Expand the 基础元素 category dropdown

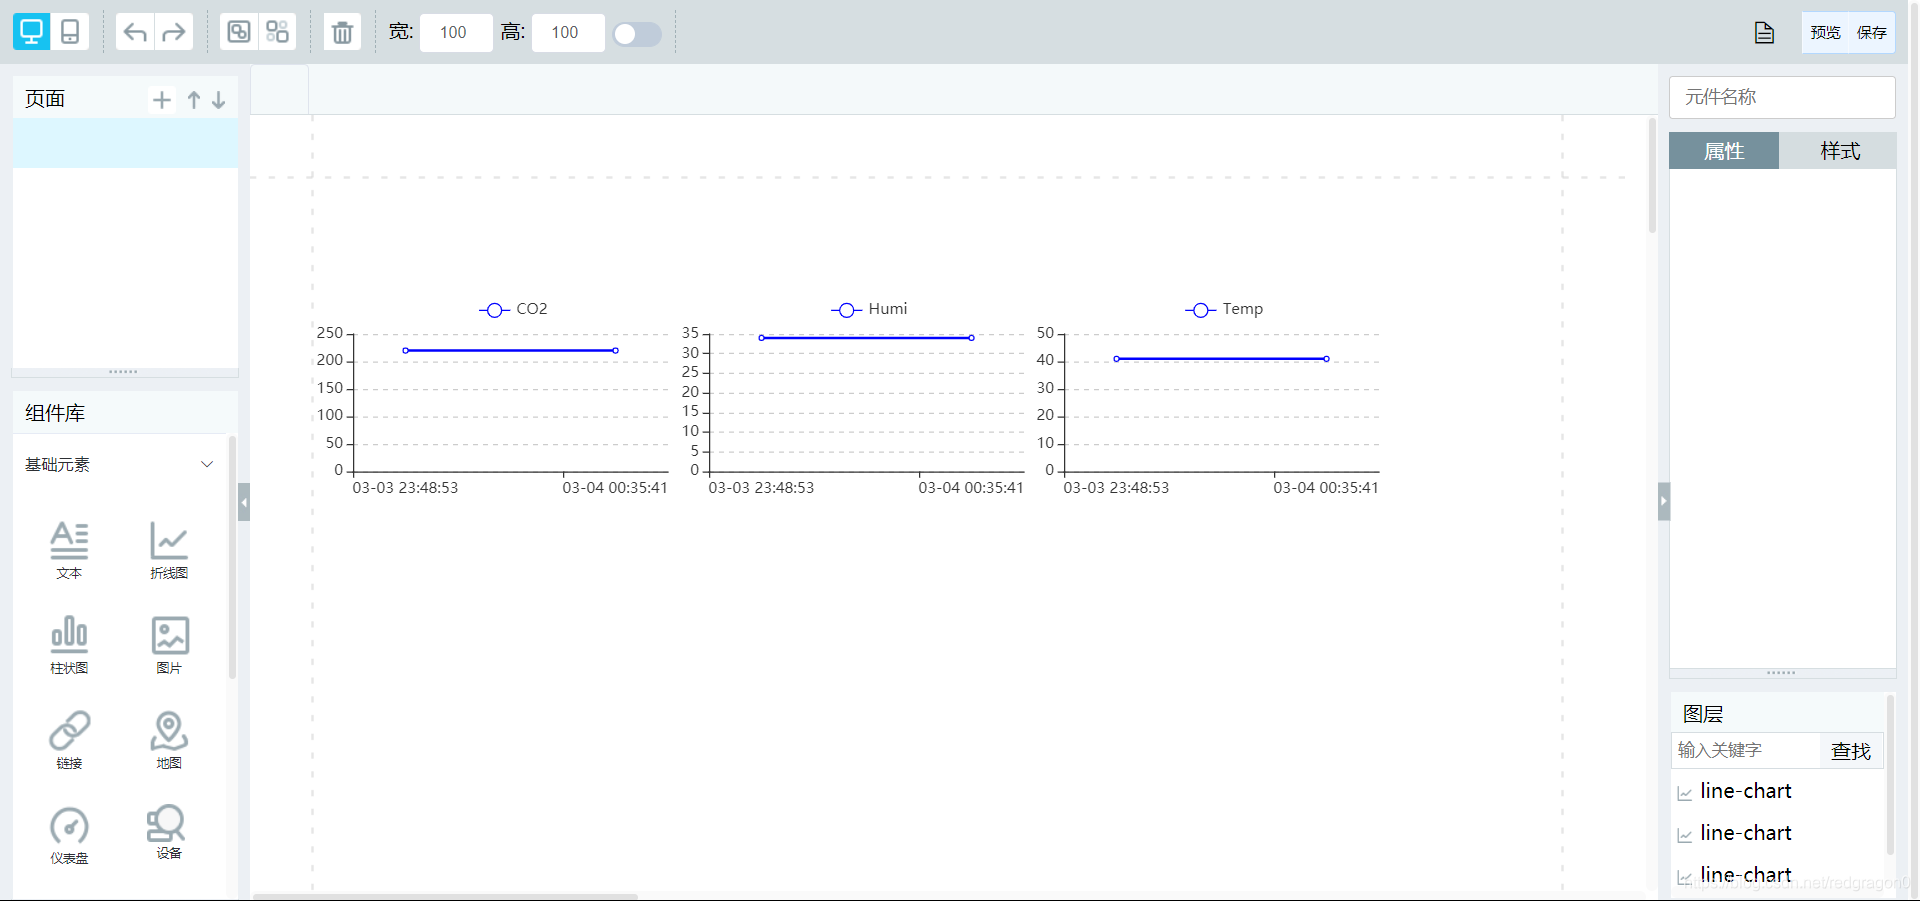pyautogui.click(x=207, y=464)
